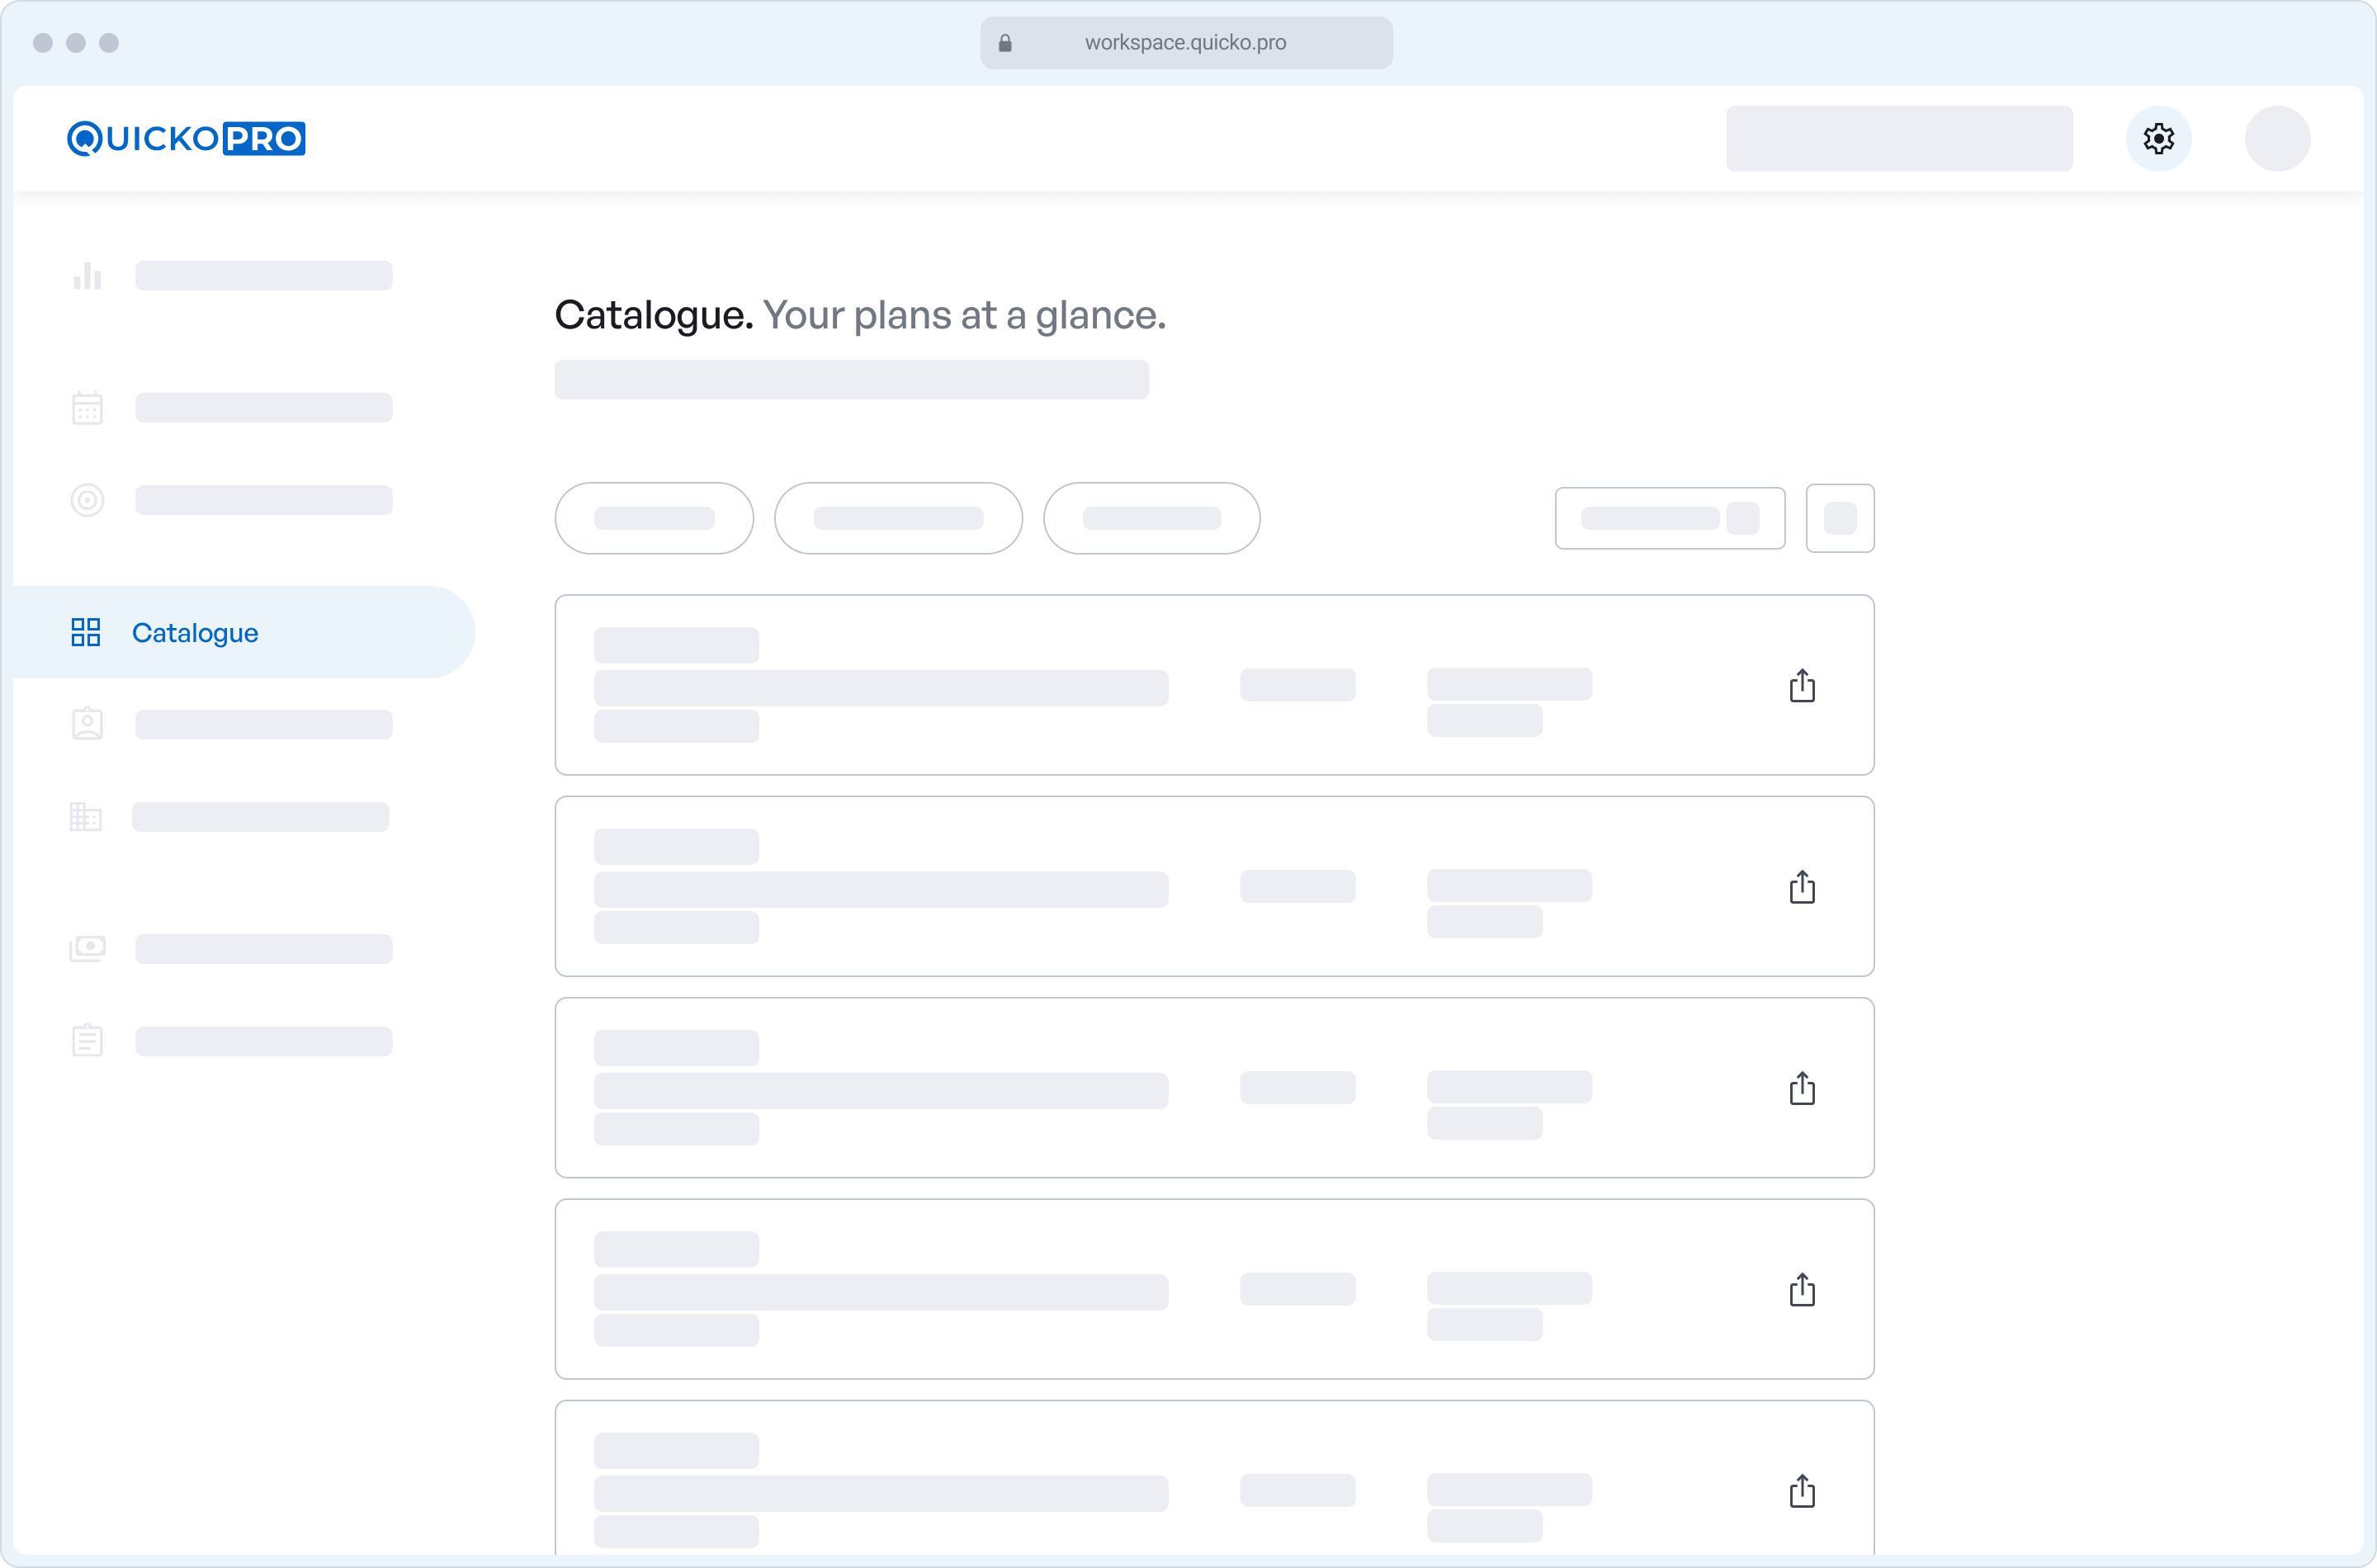Screen dimensions: 2377x1568
Task: Open the target goals sidebar icon
Action: point(87,500)
